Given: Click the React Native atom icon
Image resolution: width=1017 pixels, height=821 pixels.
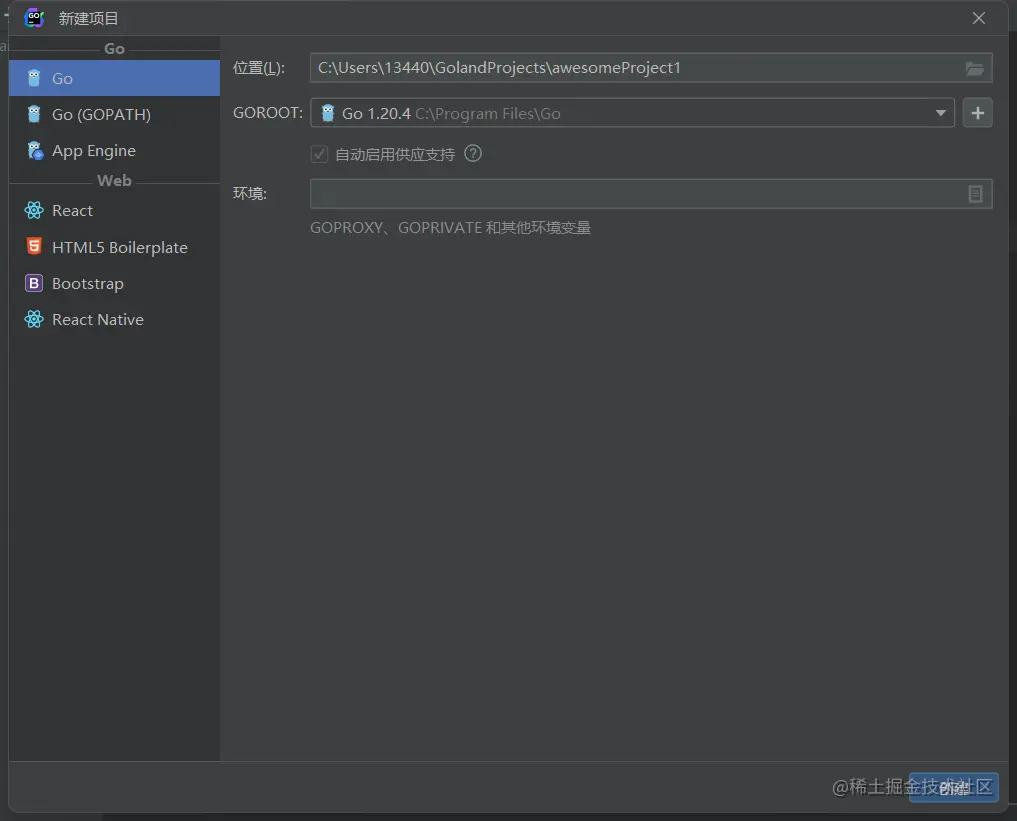Looking at the screenshot, I should tap(34, 320).
